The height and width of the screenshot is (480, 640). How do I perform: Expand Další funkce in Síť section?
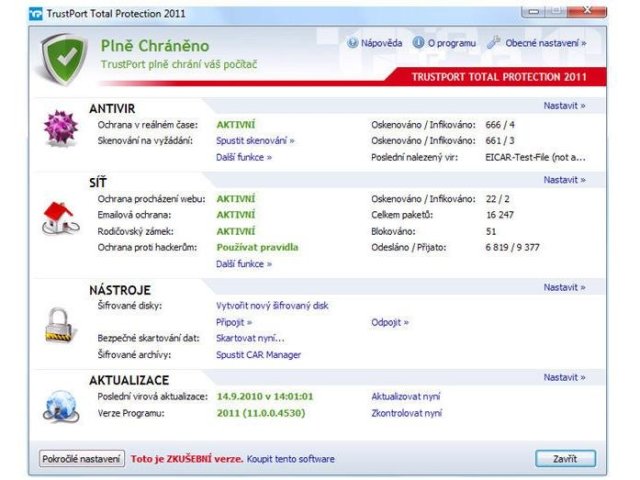(x=243, y=264)
